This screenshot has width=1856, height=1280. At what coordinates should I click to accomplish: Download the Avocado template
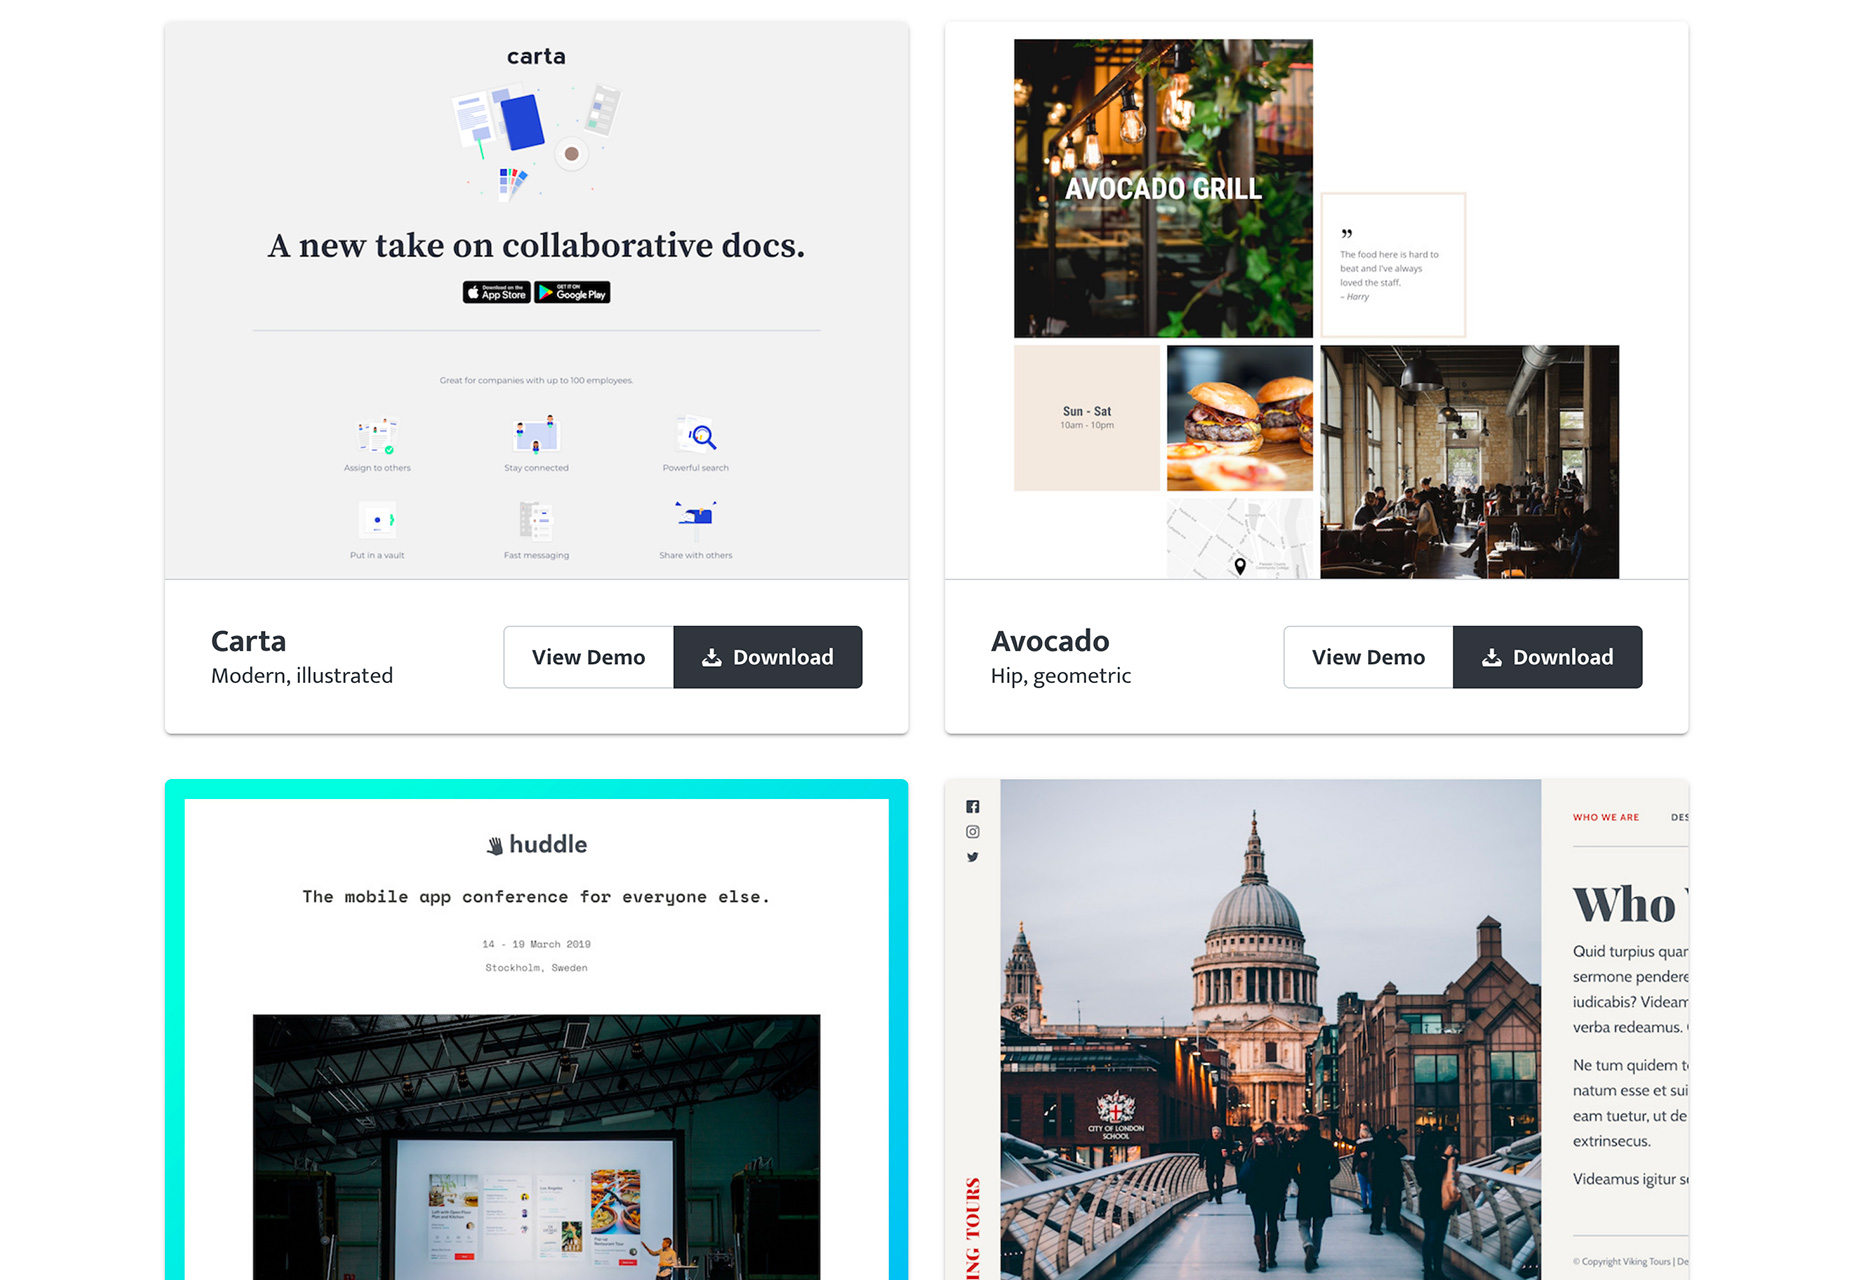1547,657
